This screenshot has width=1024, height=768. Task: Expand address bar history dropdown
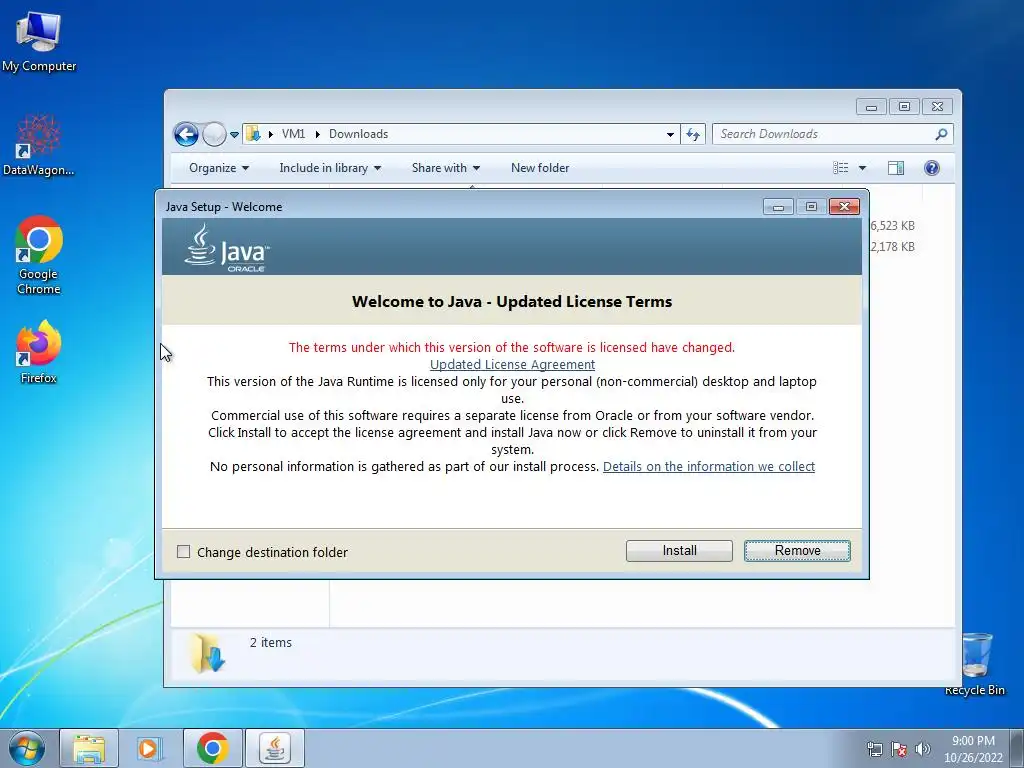(x=670, y=134)
